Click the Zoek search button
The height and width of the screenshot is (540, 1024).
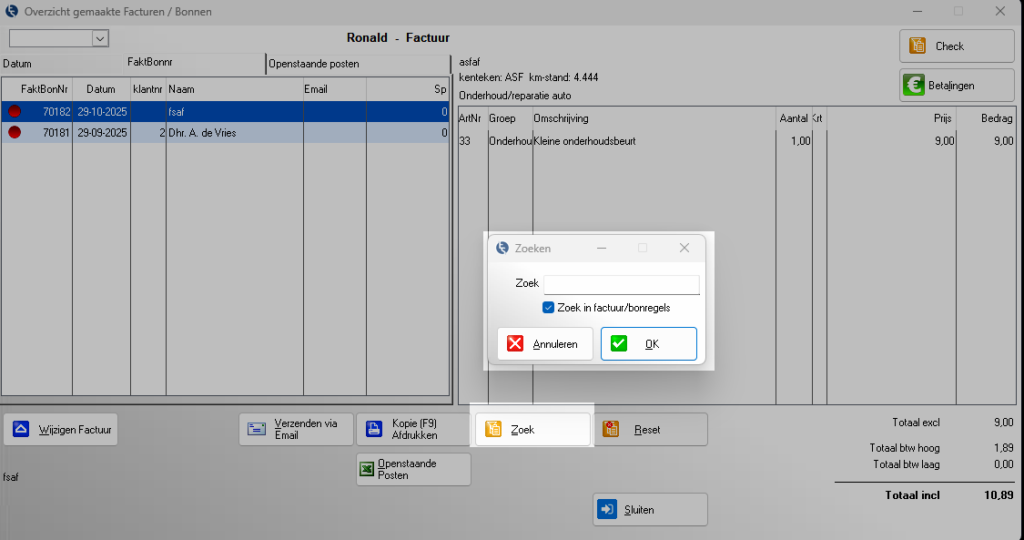click(x=532, y=429)
